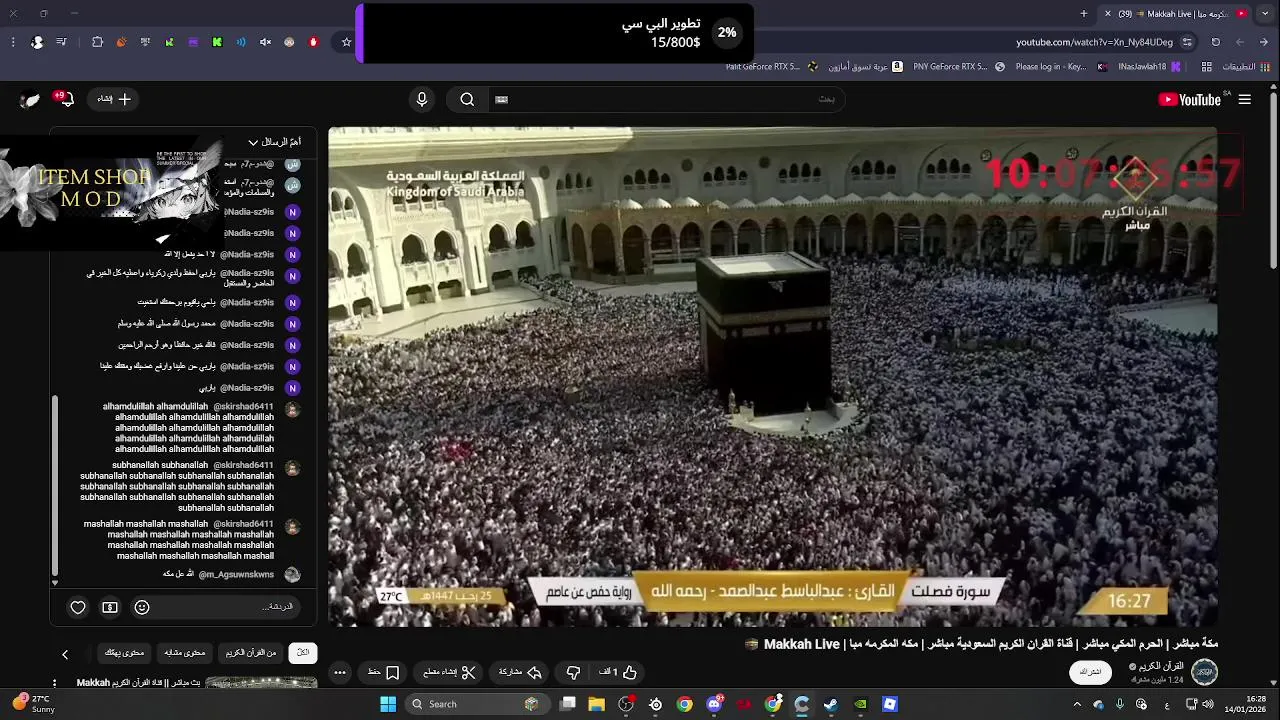
Task: Select the 'content for you' chip
Action: [125, 652]
